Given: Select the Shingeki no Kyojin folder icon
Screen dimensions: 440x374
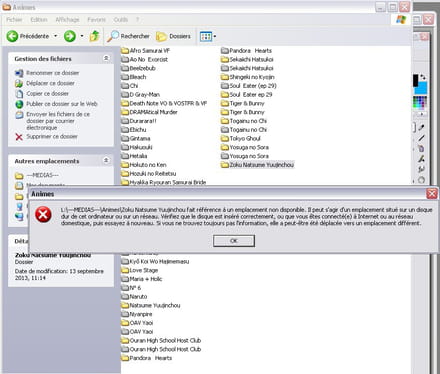Looking at the screenshot, I should [x=225, y=77].
